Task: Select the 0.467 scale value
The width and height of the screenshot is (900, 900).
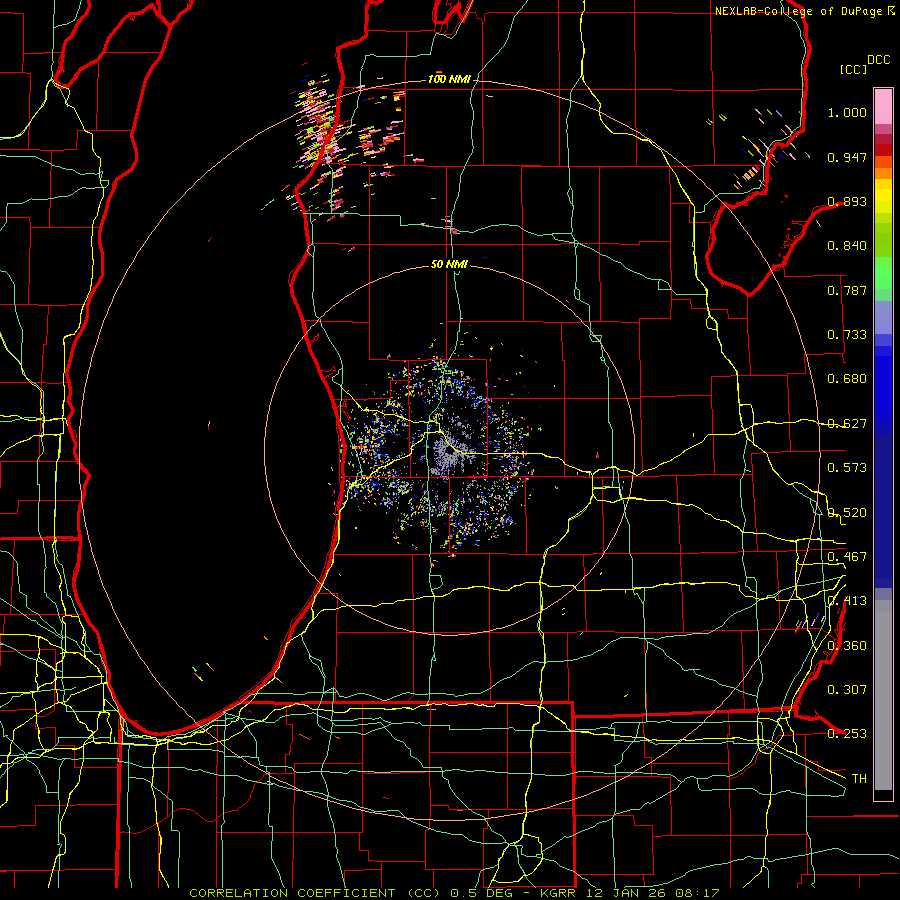Action: coord(847,557)
